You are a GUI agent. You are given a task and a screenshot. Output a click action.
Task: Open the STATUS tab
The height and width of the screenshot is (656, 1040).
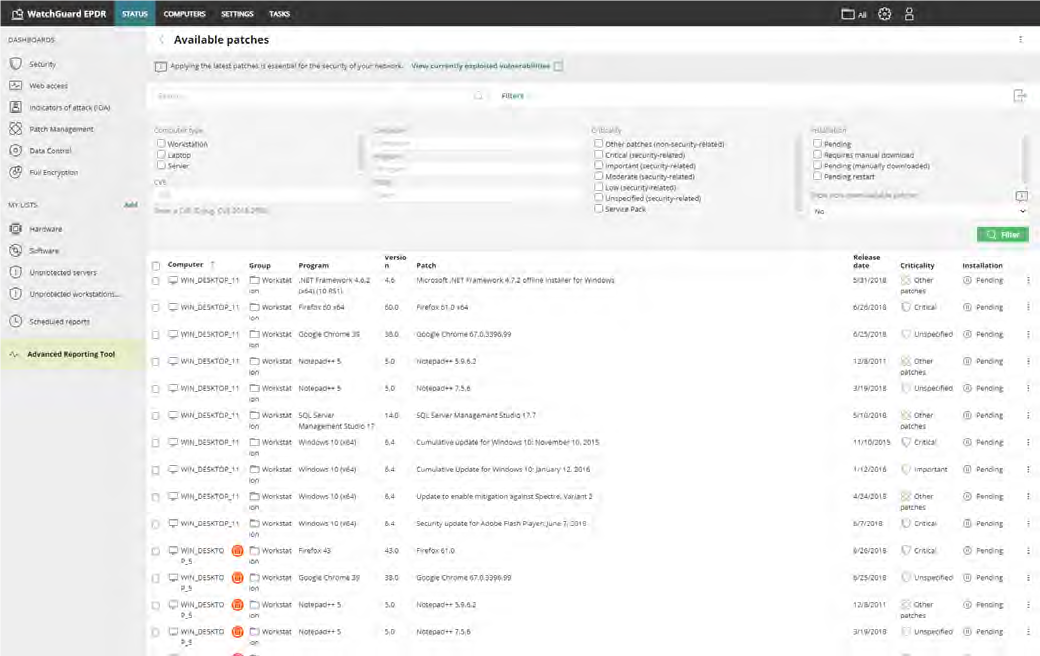[x=135, y=13]
